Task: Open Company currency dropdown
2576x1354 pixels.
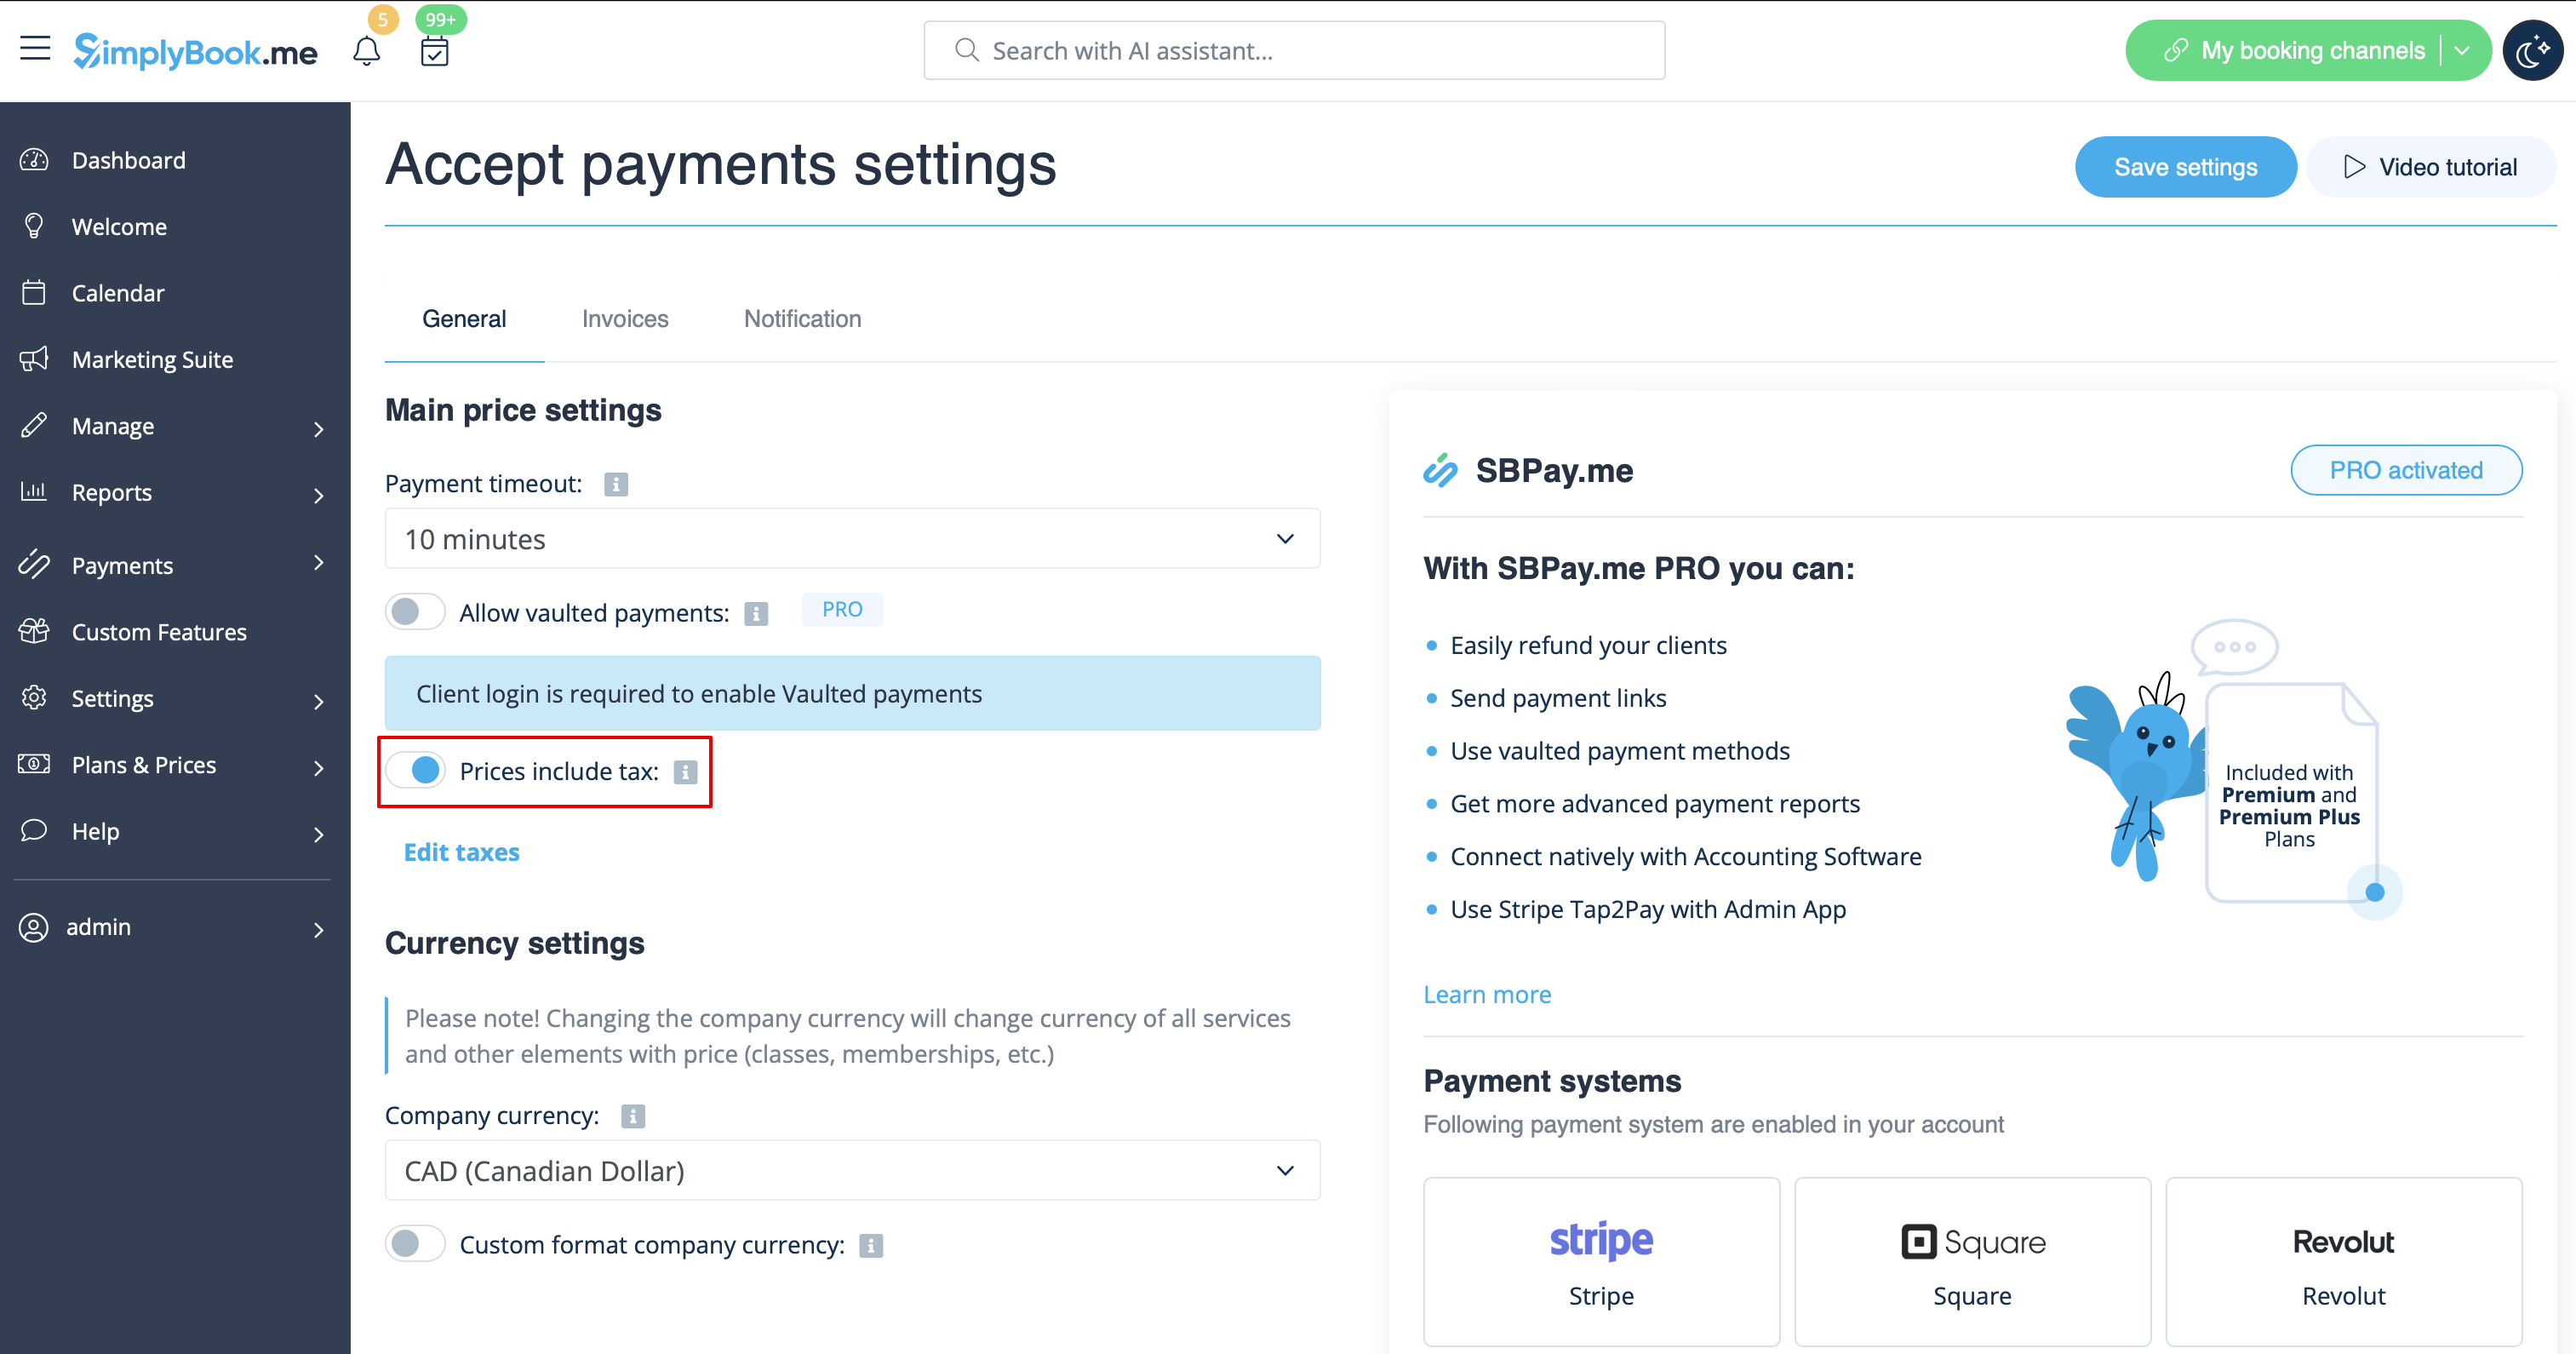Action: point(852,1170)
